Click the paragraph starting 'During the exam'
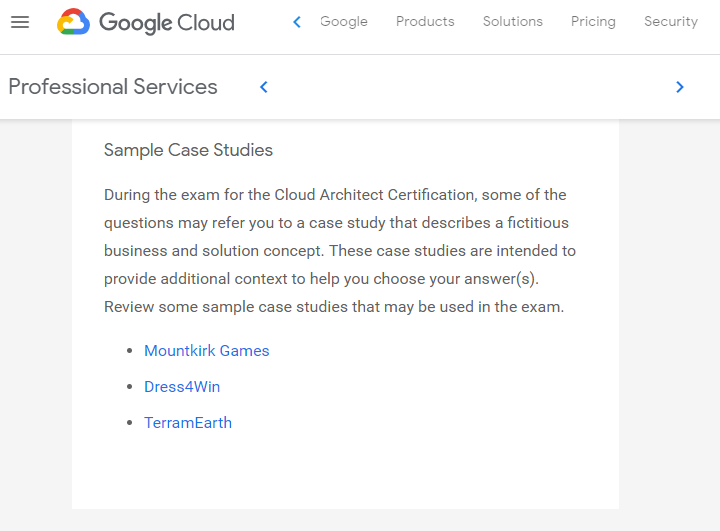The height and width of the screenshot is (531, 720). click(340, 251)
